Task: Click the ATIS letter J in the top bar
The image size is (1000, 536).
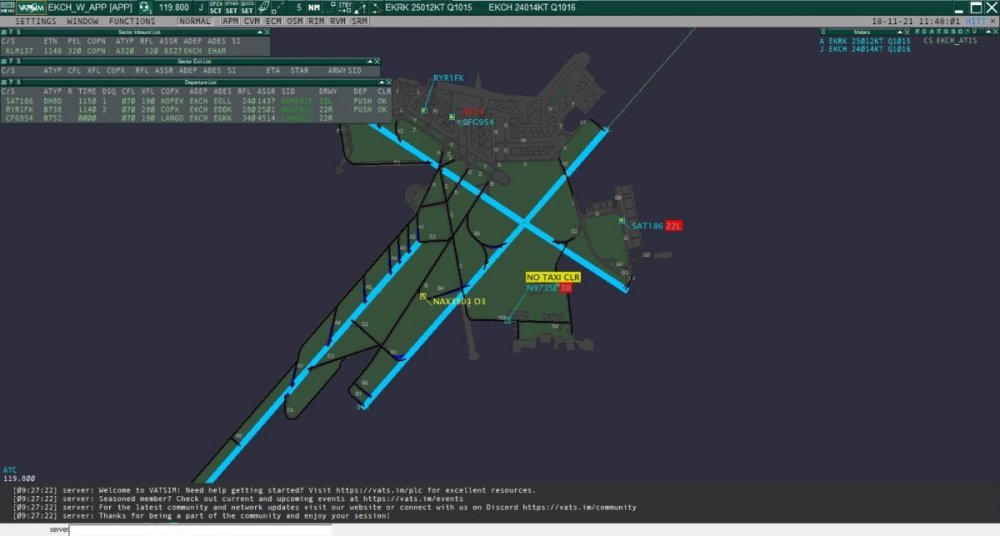Action: tap(201, 8)
